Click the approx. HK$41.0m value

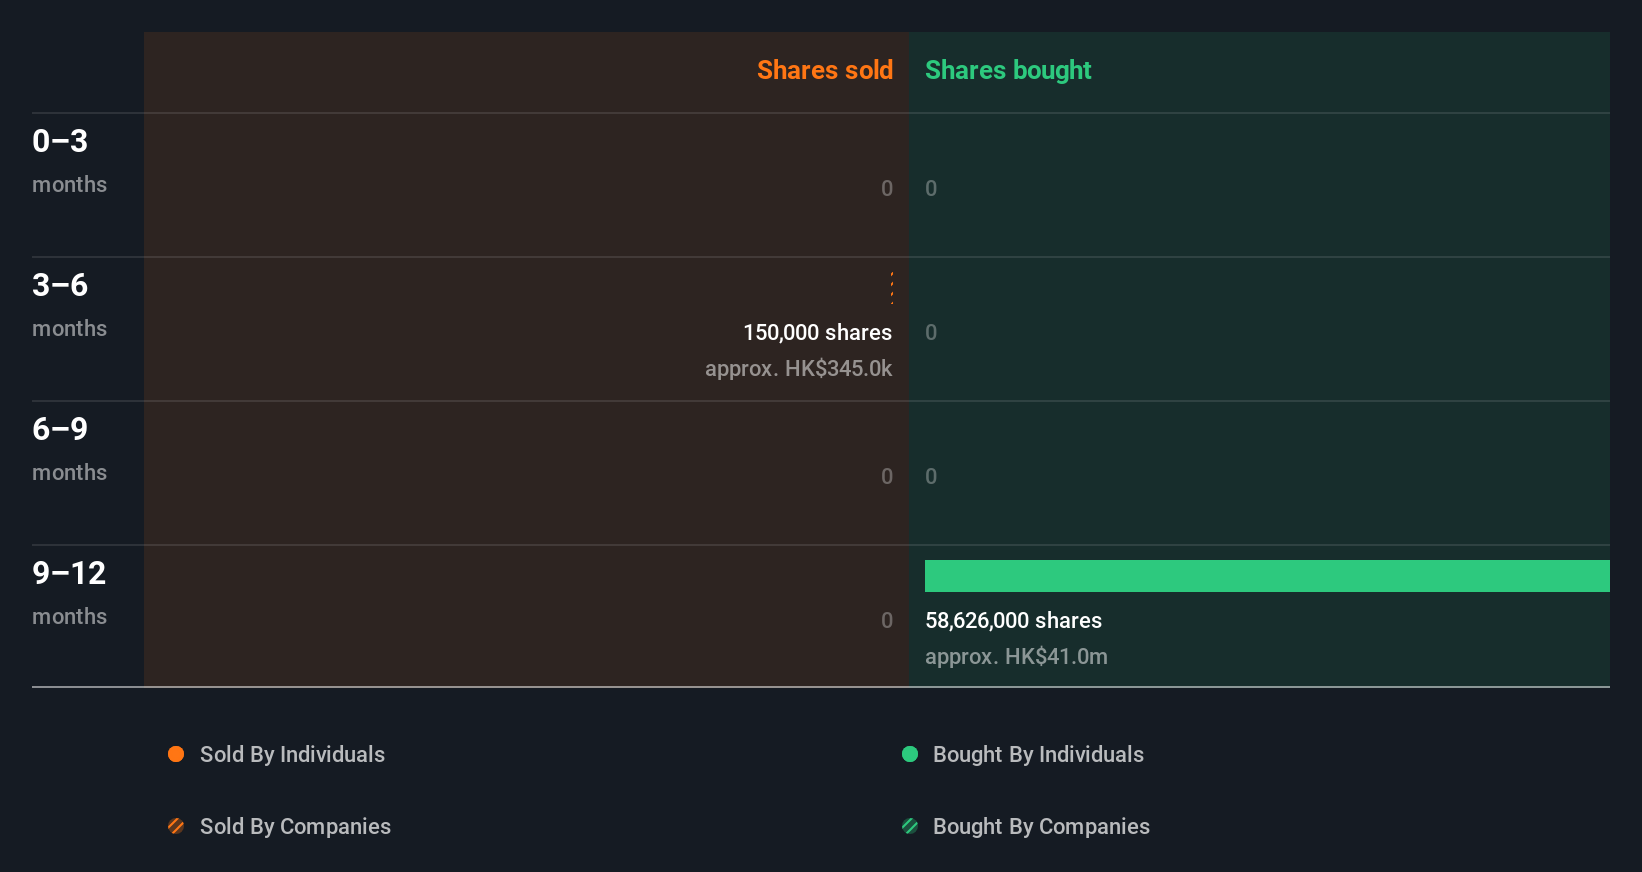point(1016,656)
